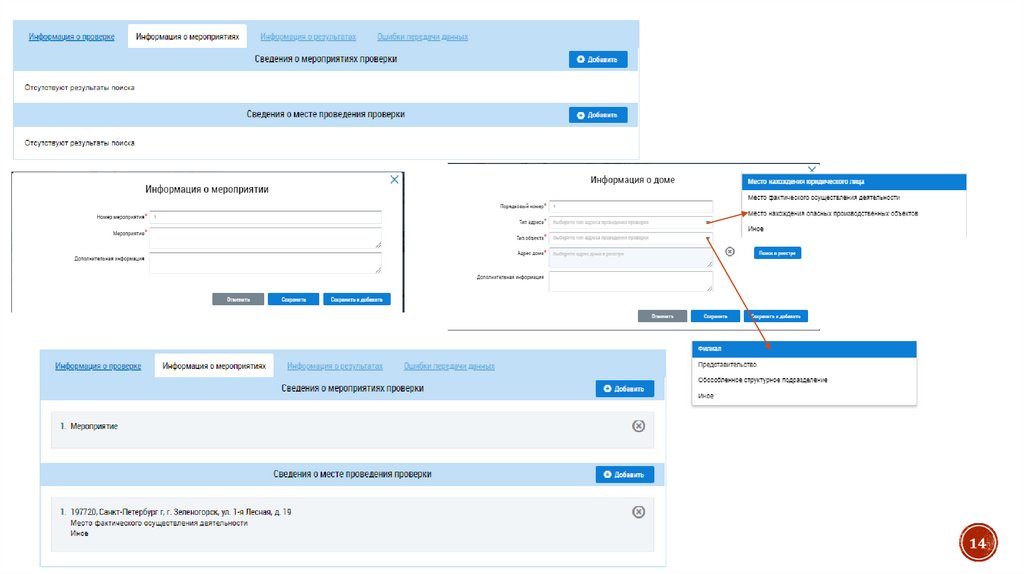Image resolution: width=1024 pixels, height=574 pixels.
Task: Switch to top «Информация о проверке» tab
Action: pos(71,37)
